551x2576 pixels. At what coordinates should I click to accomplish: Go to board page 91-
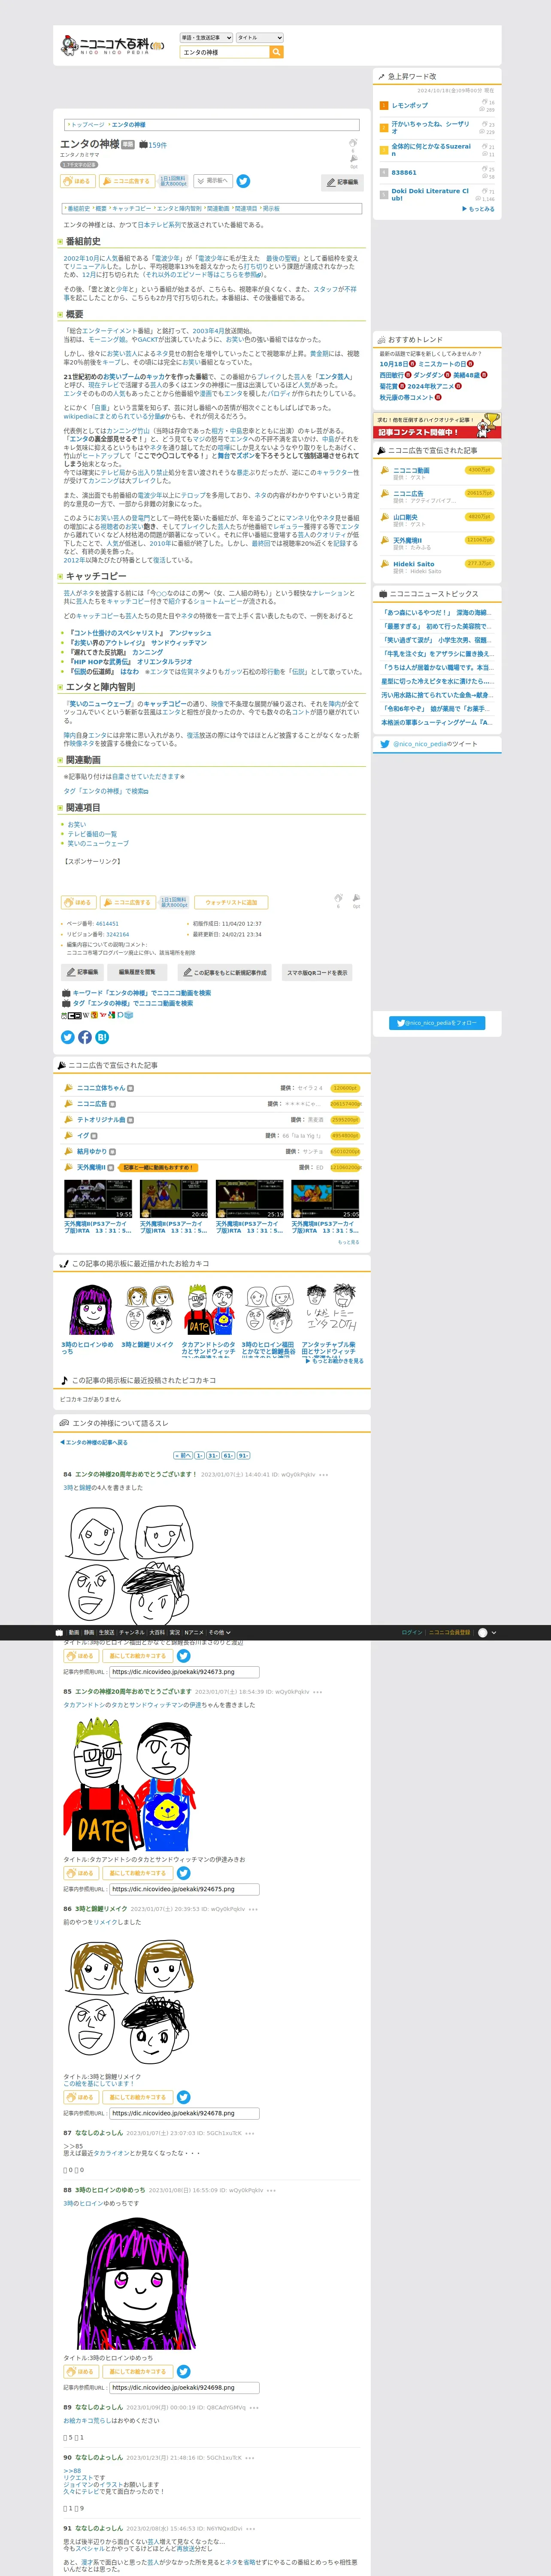[243, 1456]
